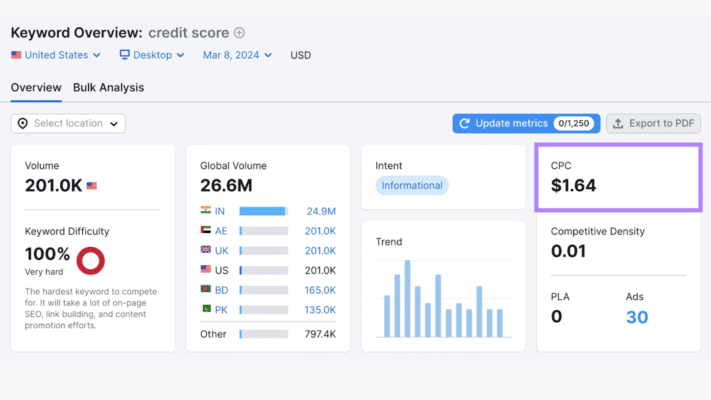Click the Pakistan flag icon
This screenshot has height=400, width=711.
205,308
